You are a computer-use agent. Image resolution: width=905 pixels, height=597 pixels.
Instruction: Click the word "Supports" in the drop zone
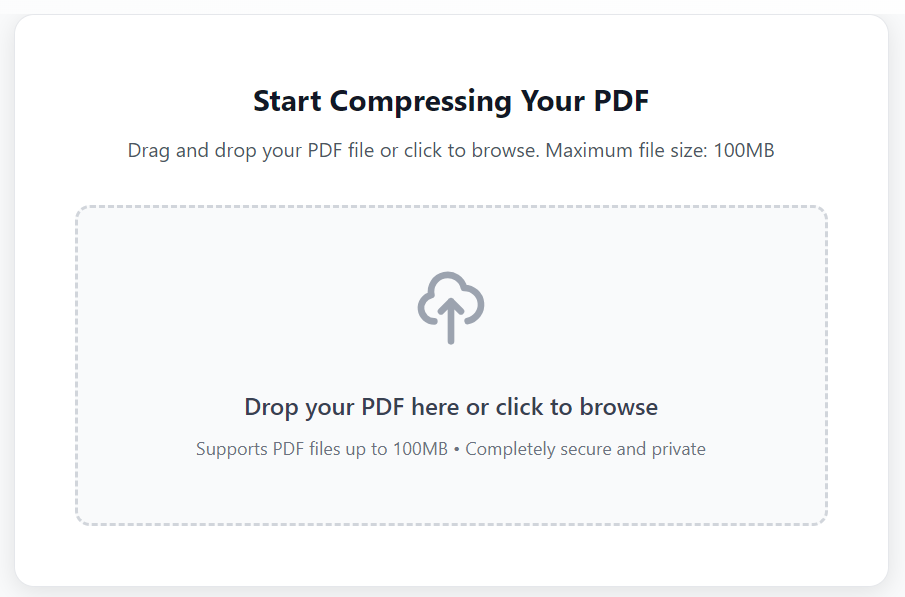pyautogui.click(x=231, y=449)
